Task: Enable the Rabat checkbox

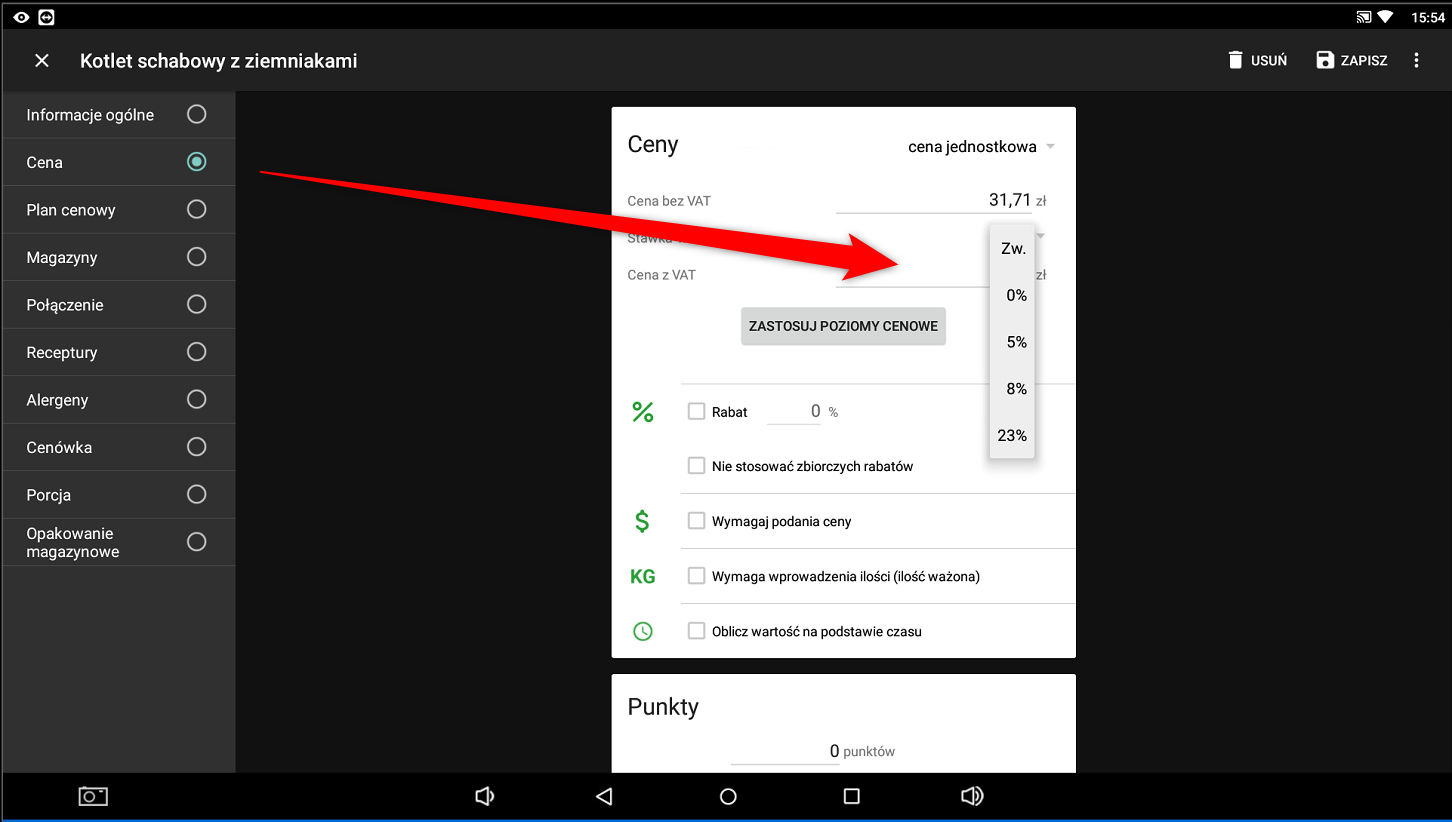Action: 697,411
